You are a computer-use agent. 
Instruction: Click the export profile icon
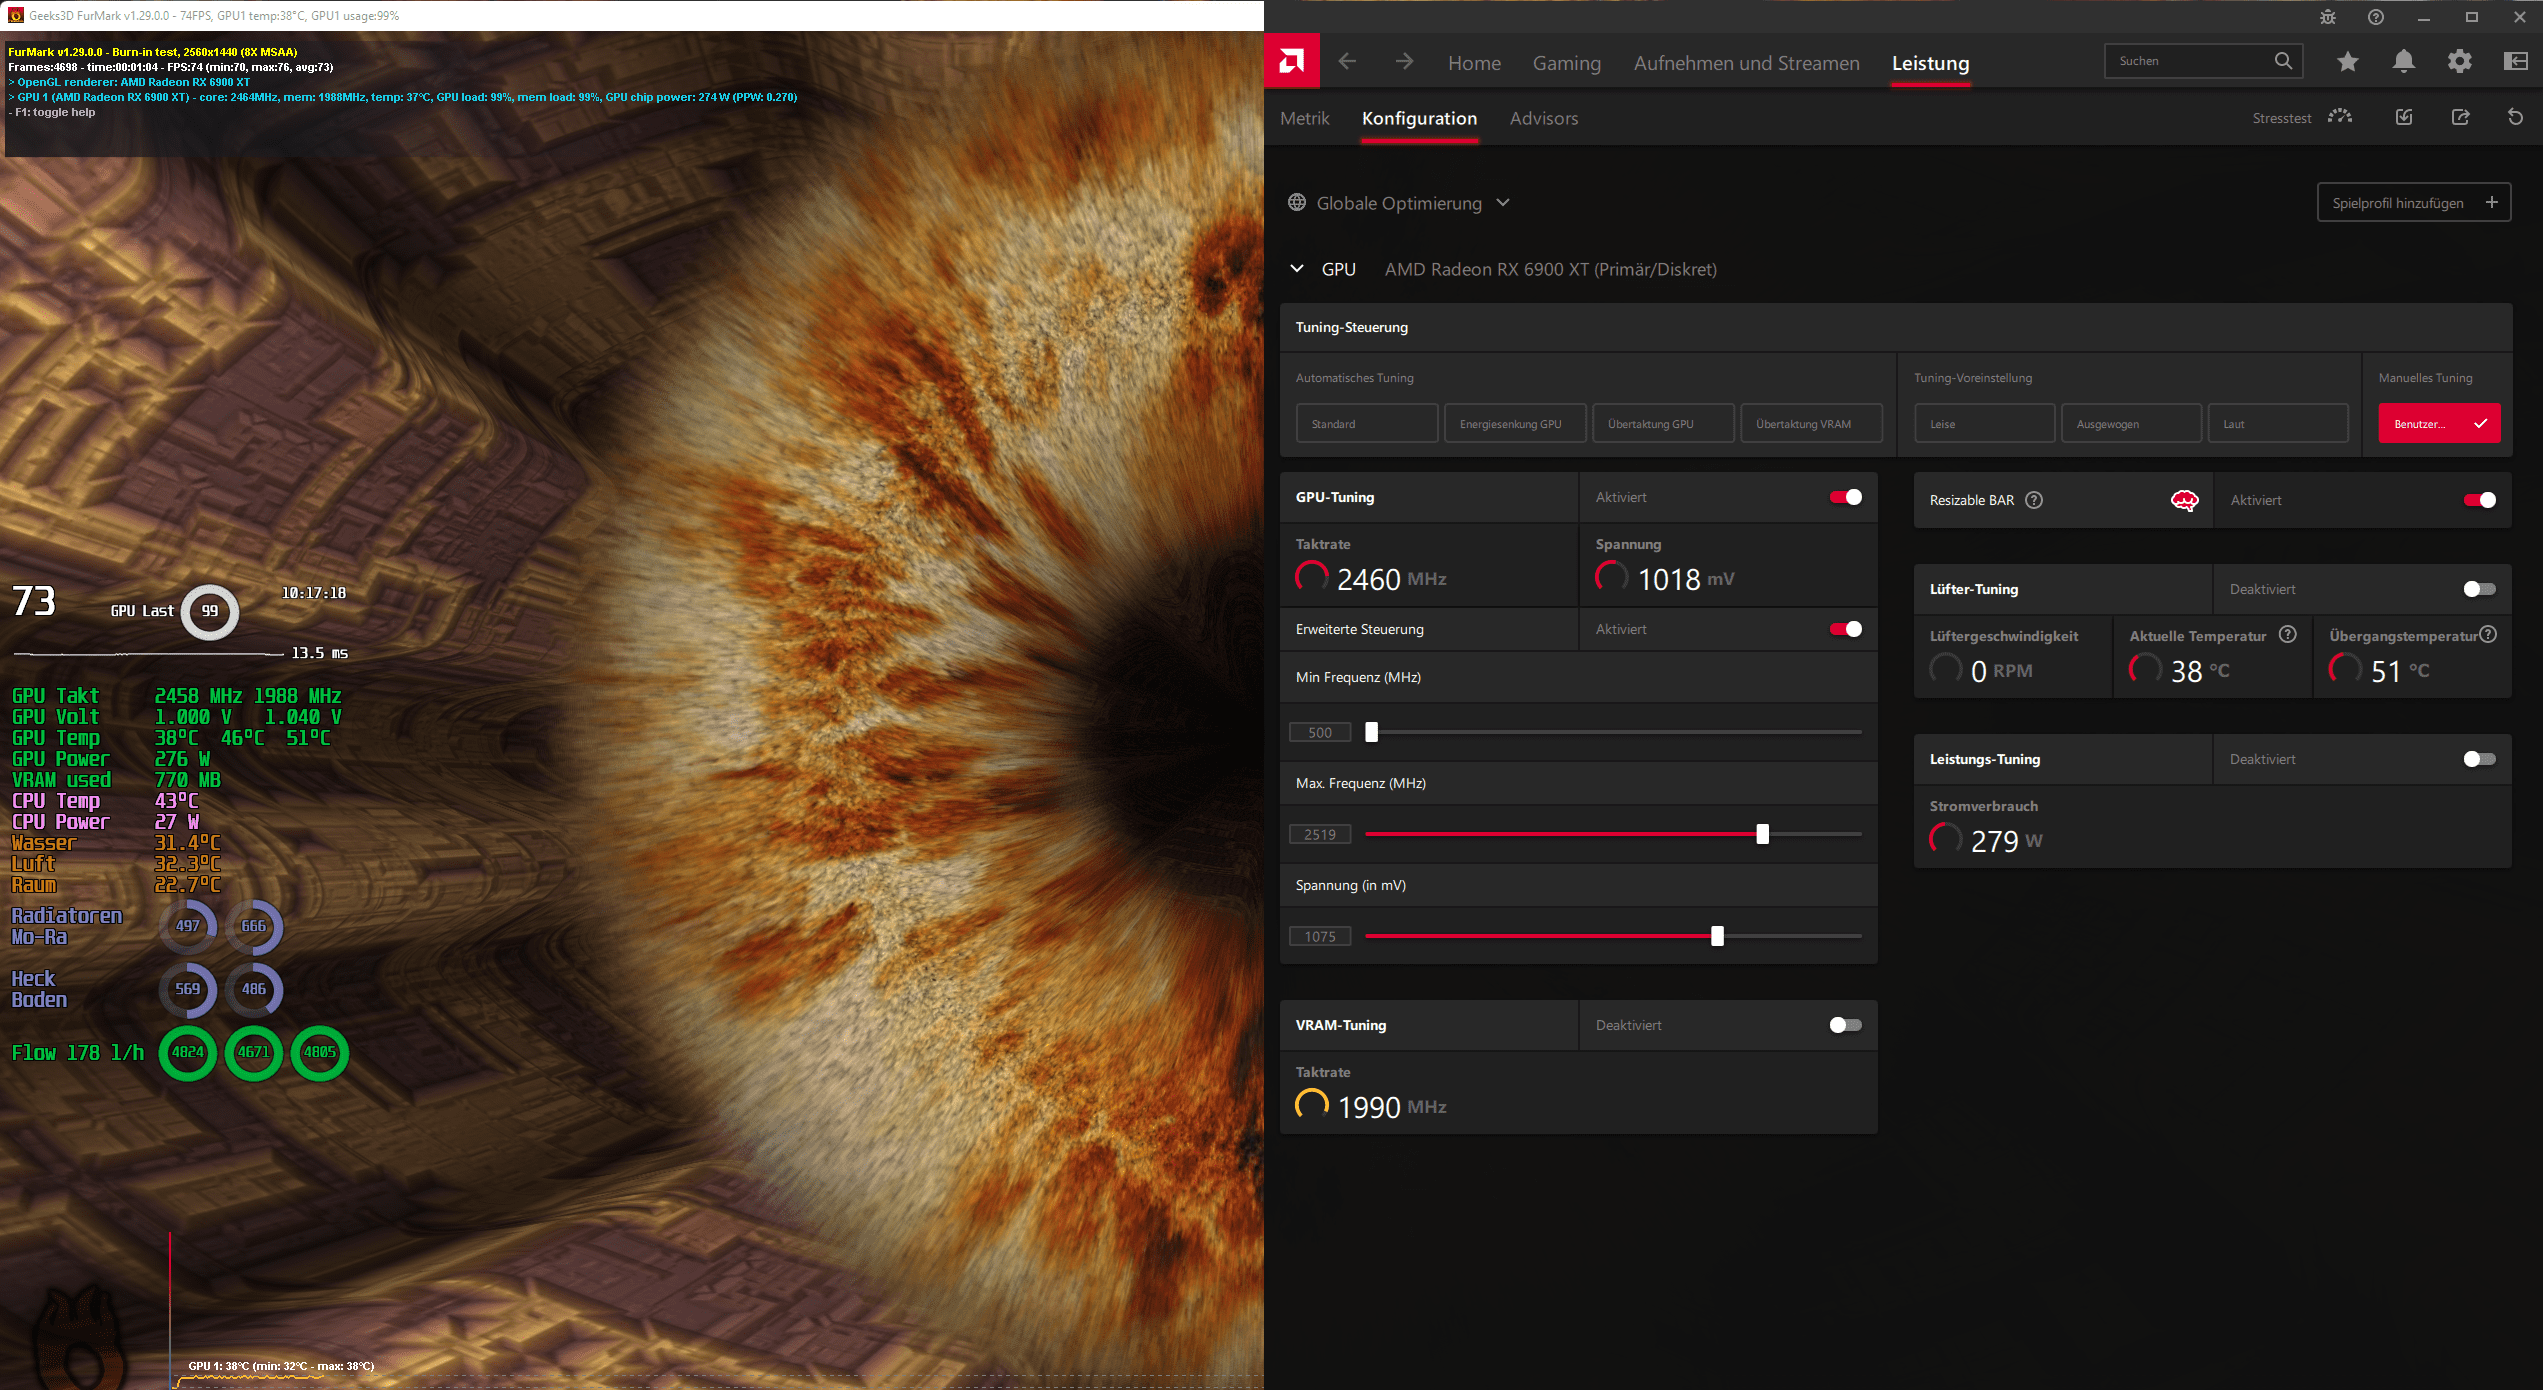click(x=2461, y=117)
